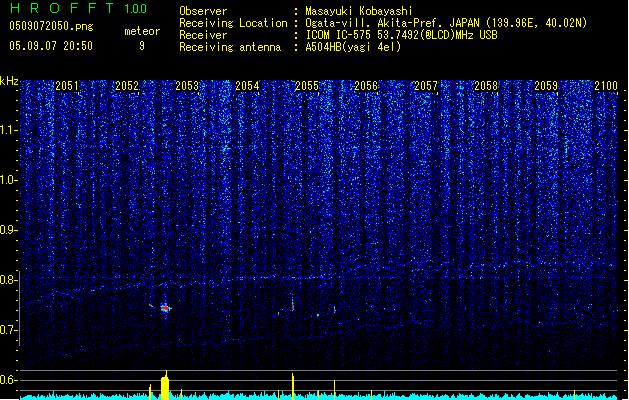The image size is (629, 400).
Task: Click the date stamp 05.09.07 20:50
Action: point(51,46)
